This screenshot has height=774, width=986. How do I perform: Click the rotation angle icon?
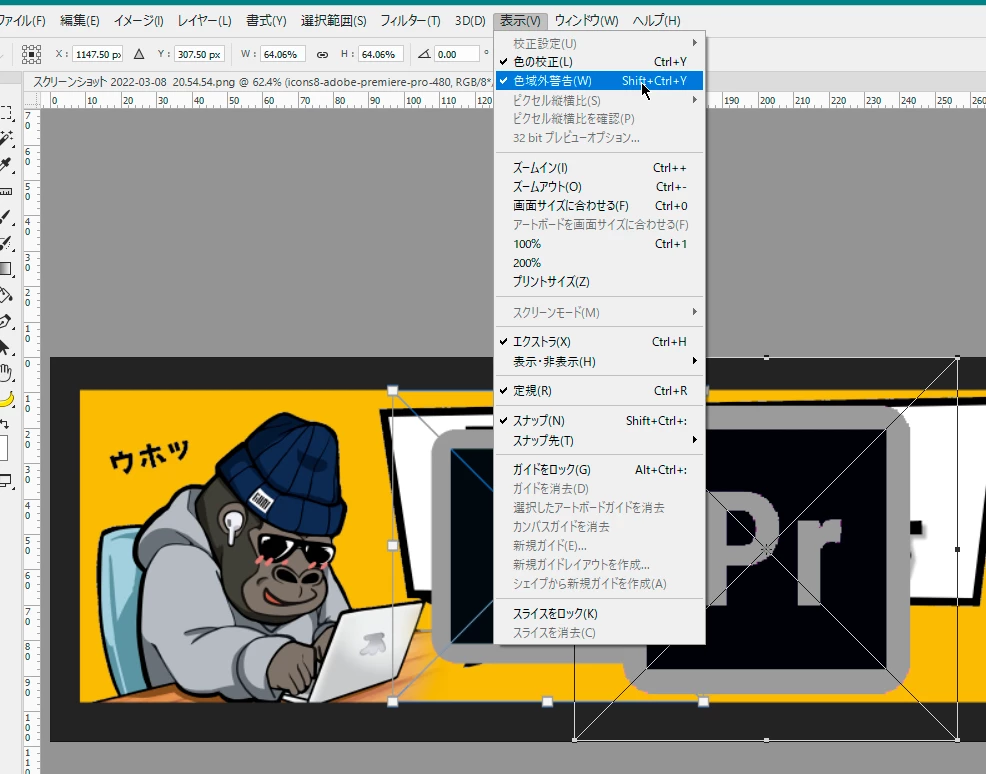tap(424, 55)
